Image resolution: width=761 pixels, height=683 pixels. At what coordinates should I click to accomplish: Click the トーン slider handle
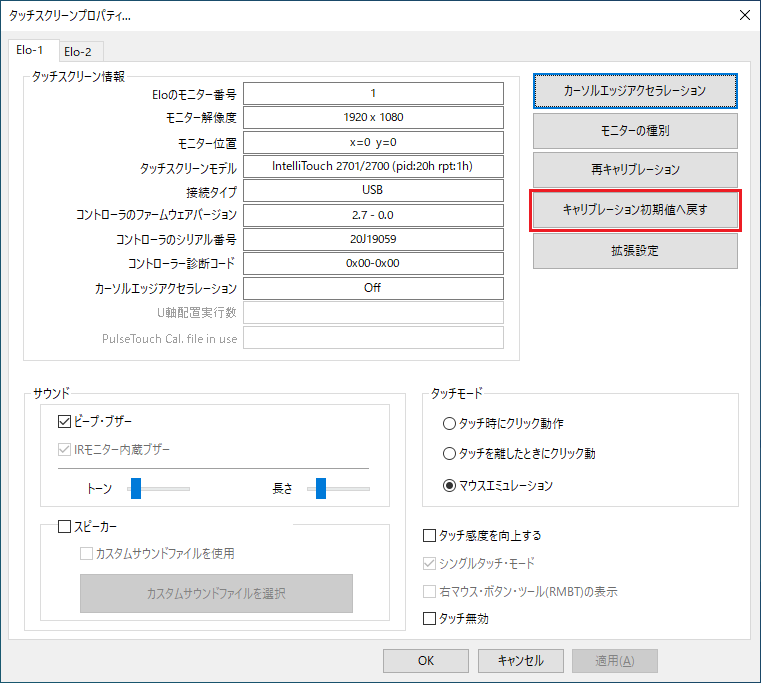(136, 488)
